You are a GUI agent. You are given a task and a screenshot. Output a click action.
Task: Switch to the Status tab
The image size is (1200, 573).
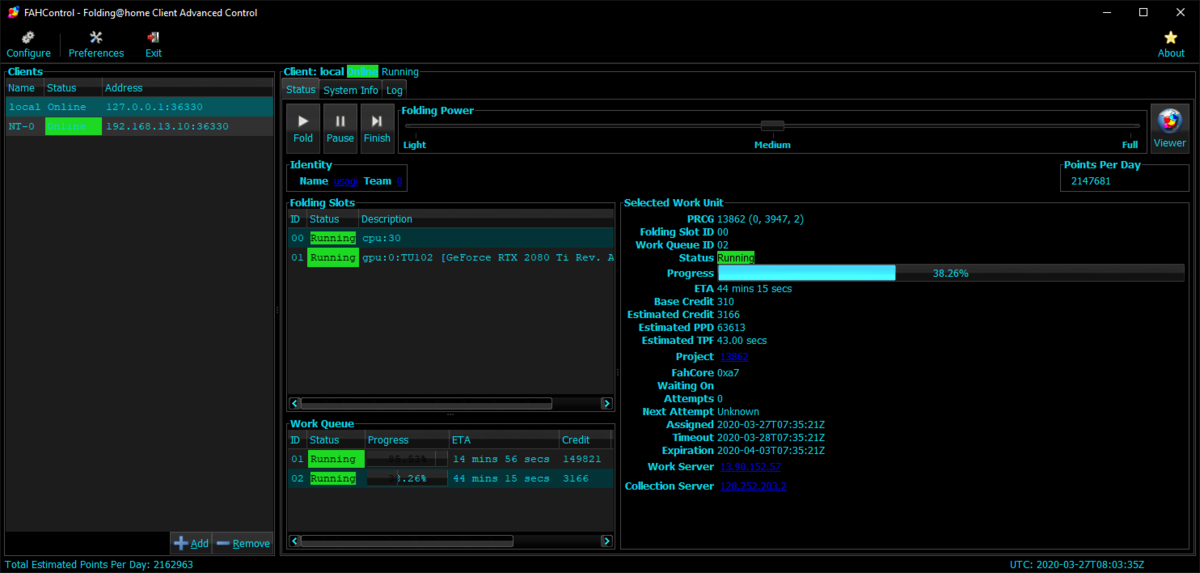coord(300,90)
